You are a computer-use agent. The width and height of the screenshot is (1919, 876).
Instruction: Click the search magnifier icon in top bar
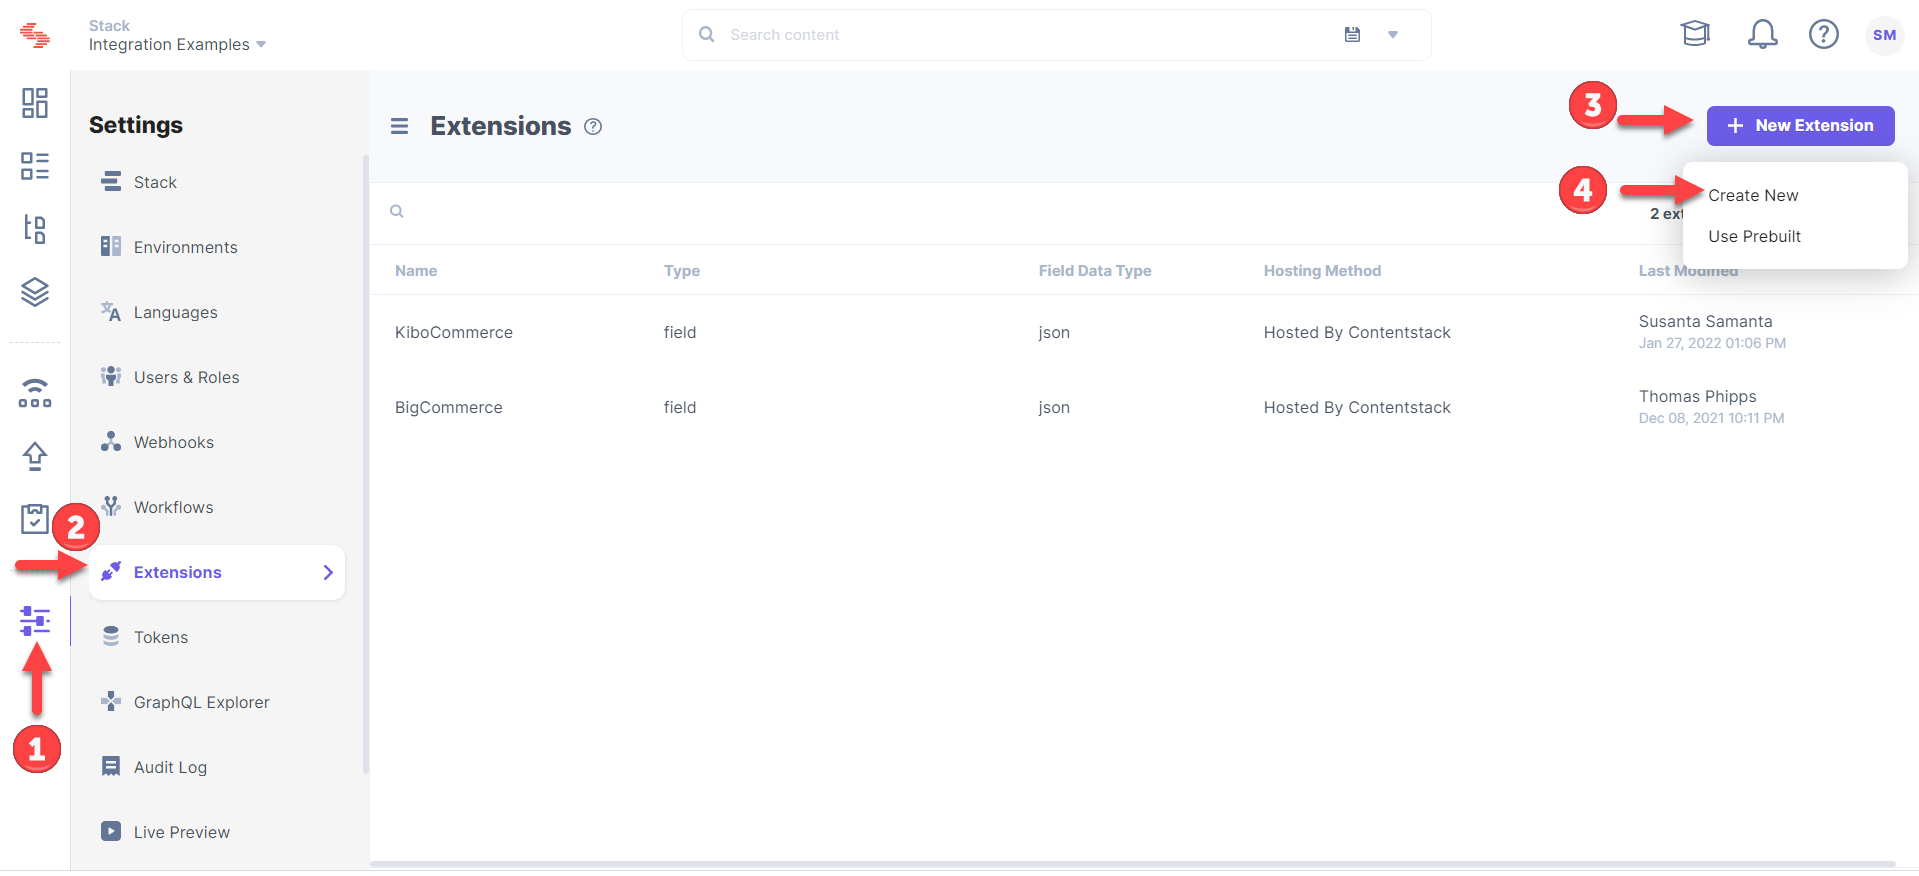(707, 35)
